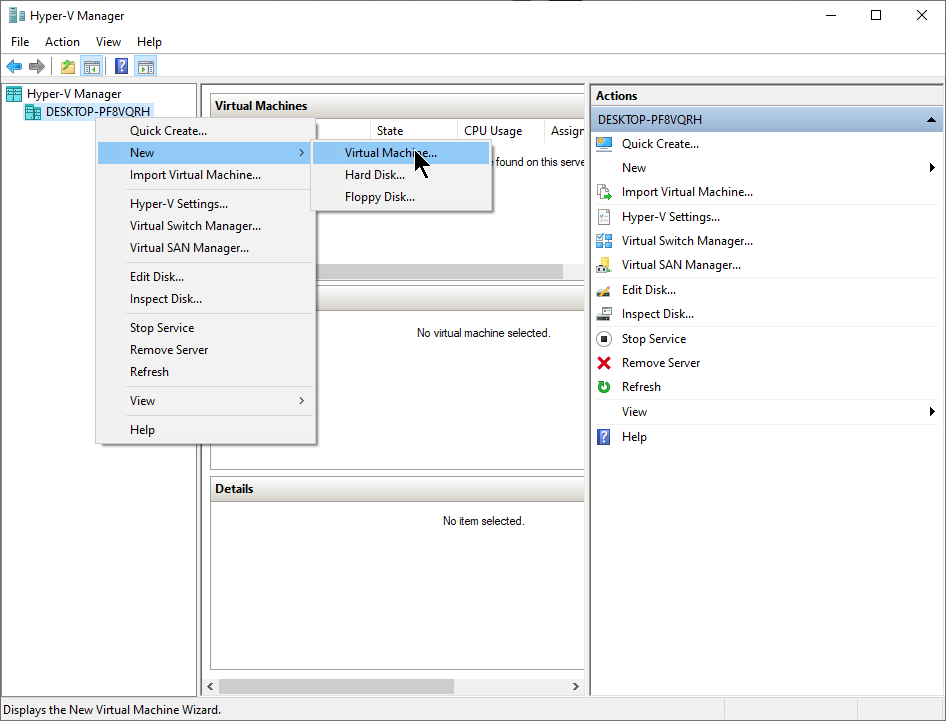Click the Hyper-V Settings document icon

604,217
